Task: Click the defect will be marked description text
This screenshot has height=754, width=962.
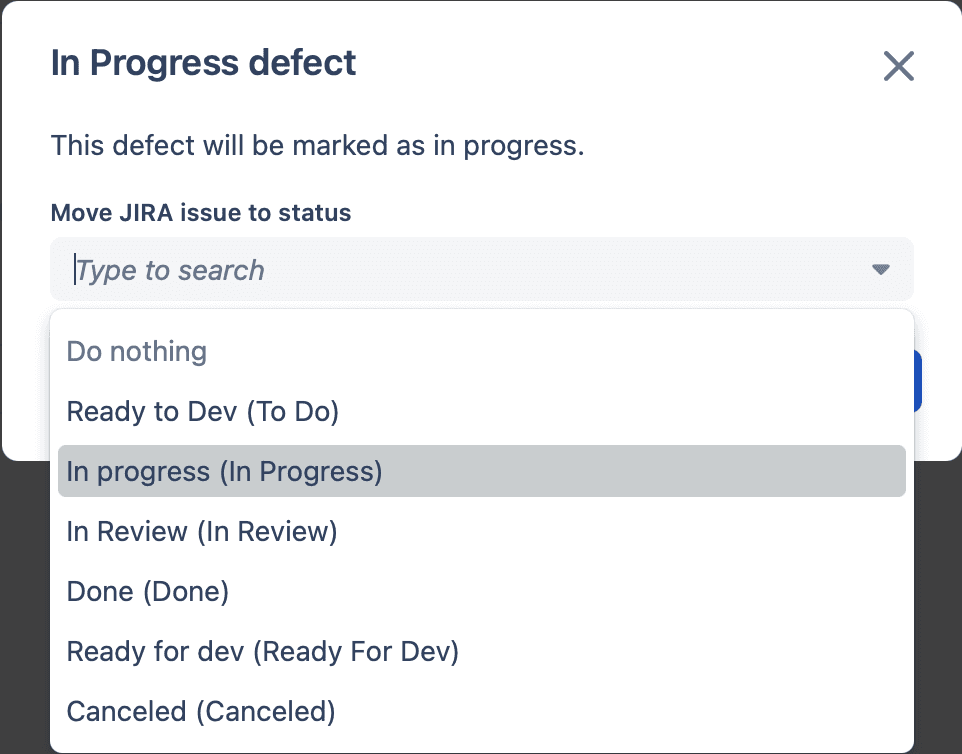Action: click(317, 146)
